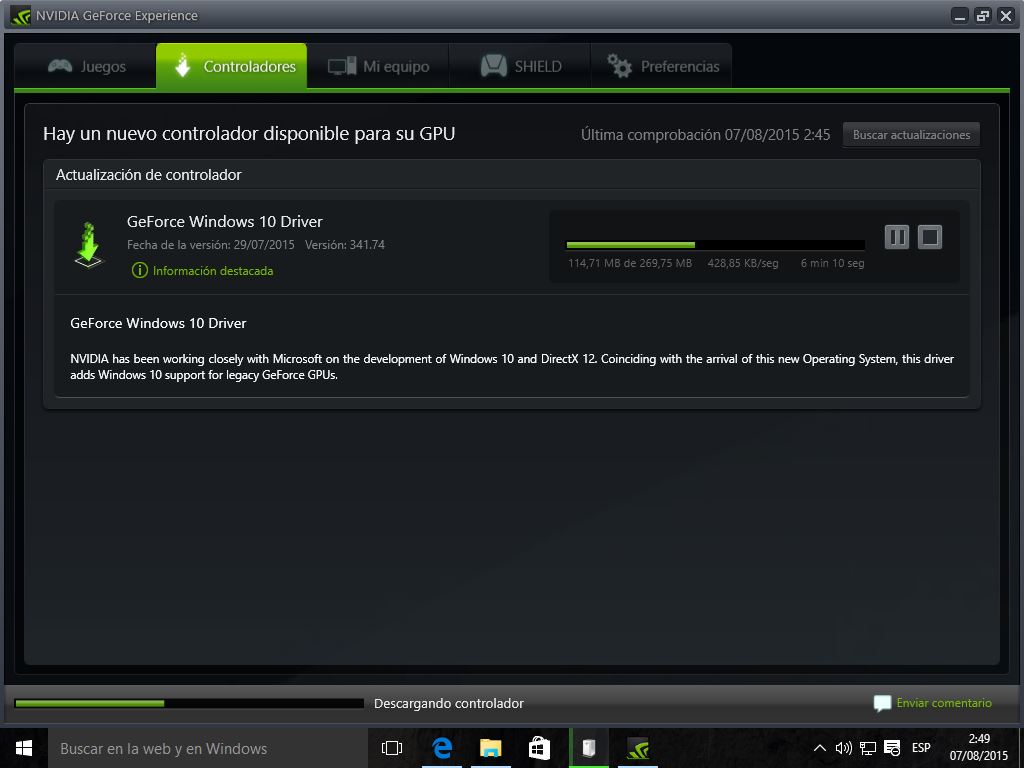The width and height of the screenshot is (1024, 768).
Task: Click 'Versión: 341.74' text
Action: pos(345,245)
